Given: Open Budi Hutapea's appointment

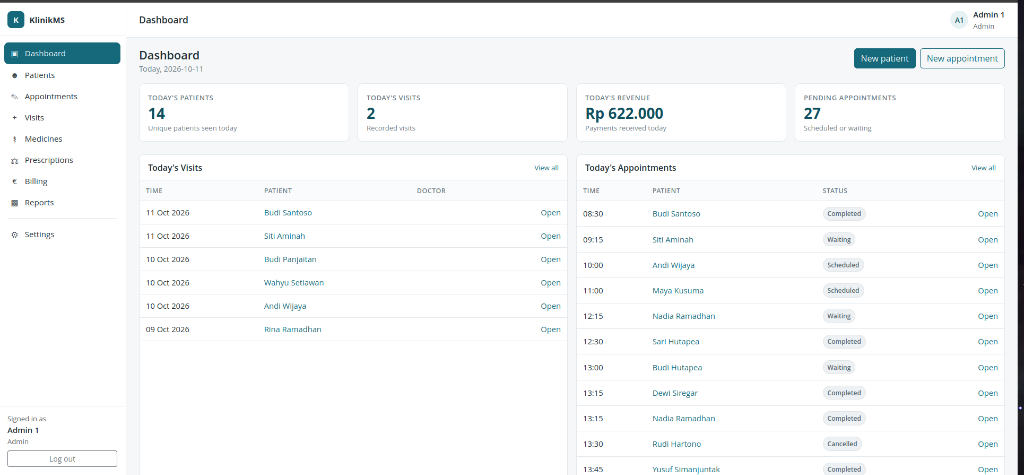Looking at the screenshot, I should click(x=987, y=368).
